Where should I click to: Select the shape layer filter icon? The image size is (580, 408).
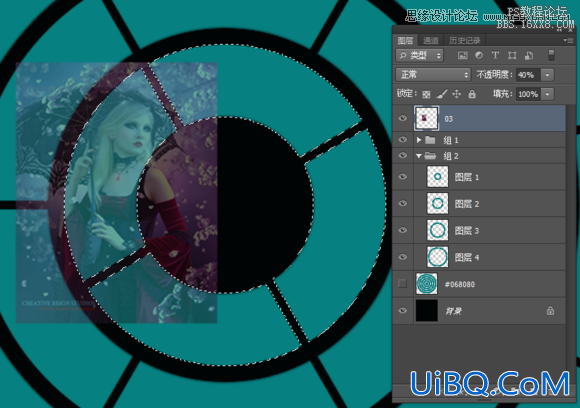pyautogui.click(x=512, y=55)
